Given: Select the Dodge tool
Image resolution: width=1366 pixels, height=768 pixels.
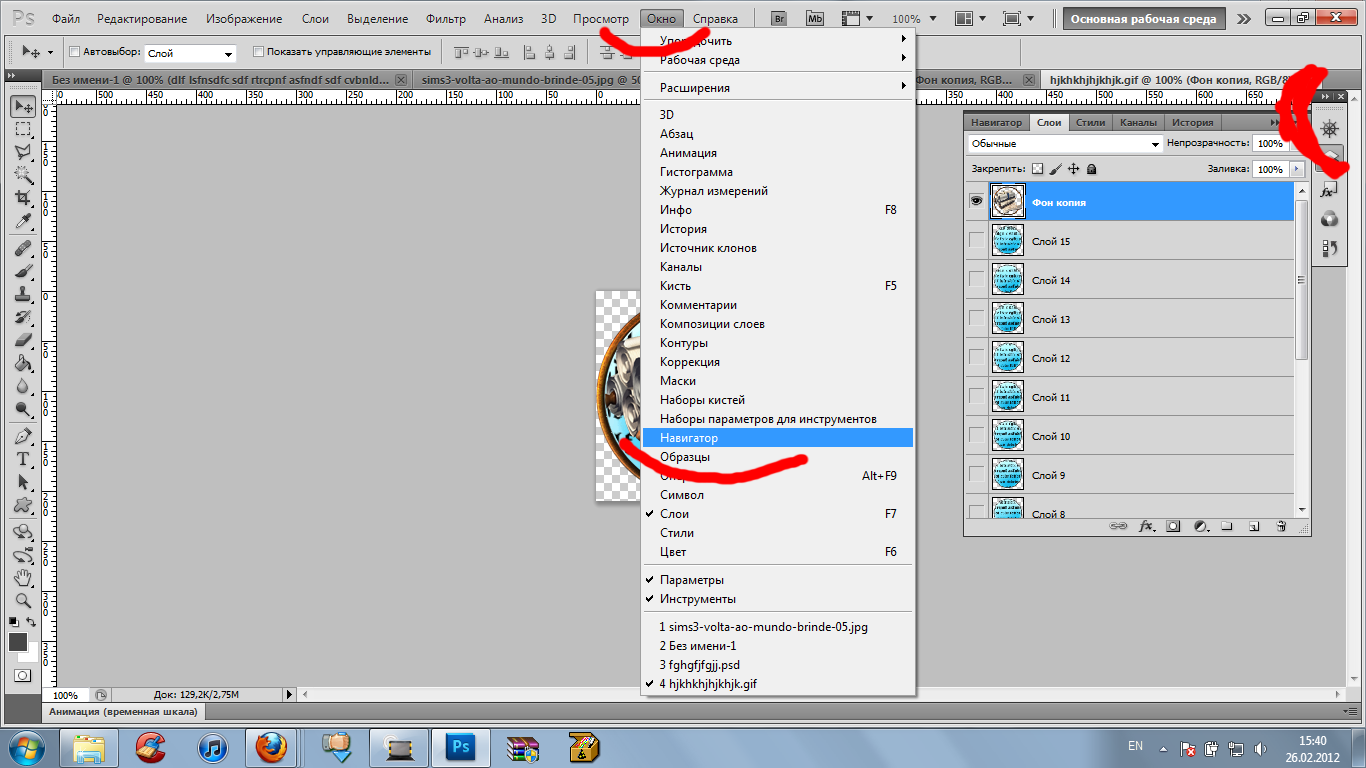Looking at the screenshot, I should [23, 409].
